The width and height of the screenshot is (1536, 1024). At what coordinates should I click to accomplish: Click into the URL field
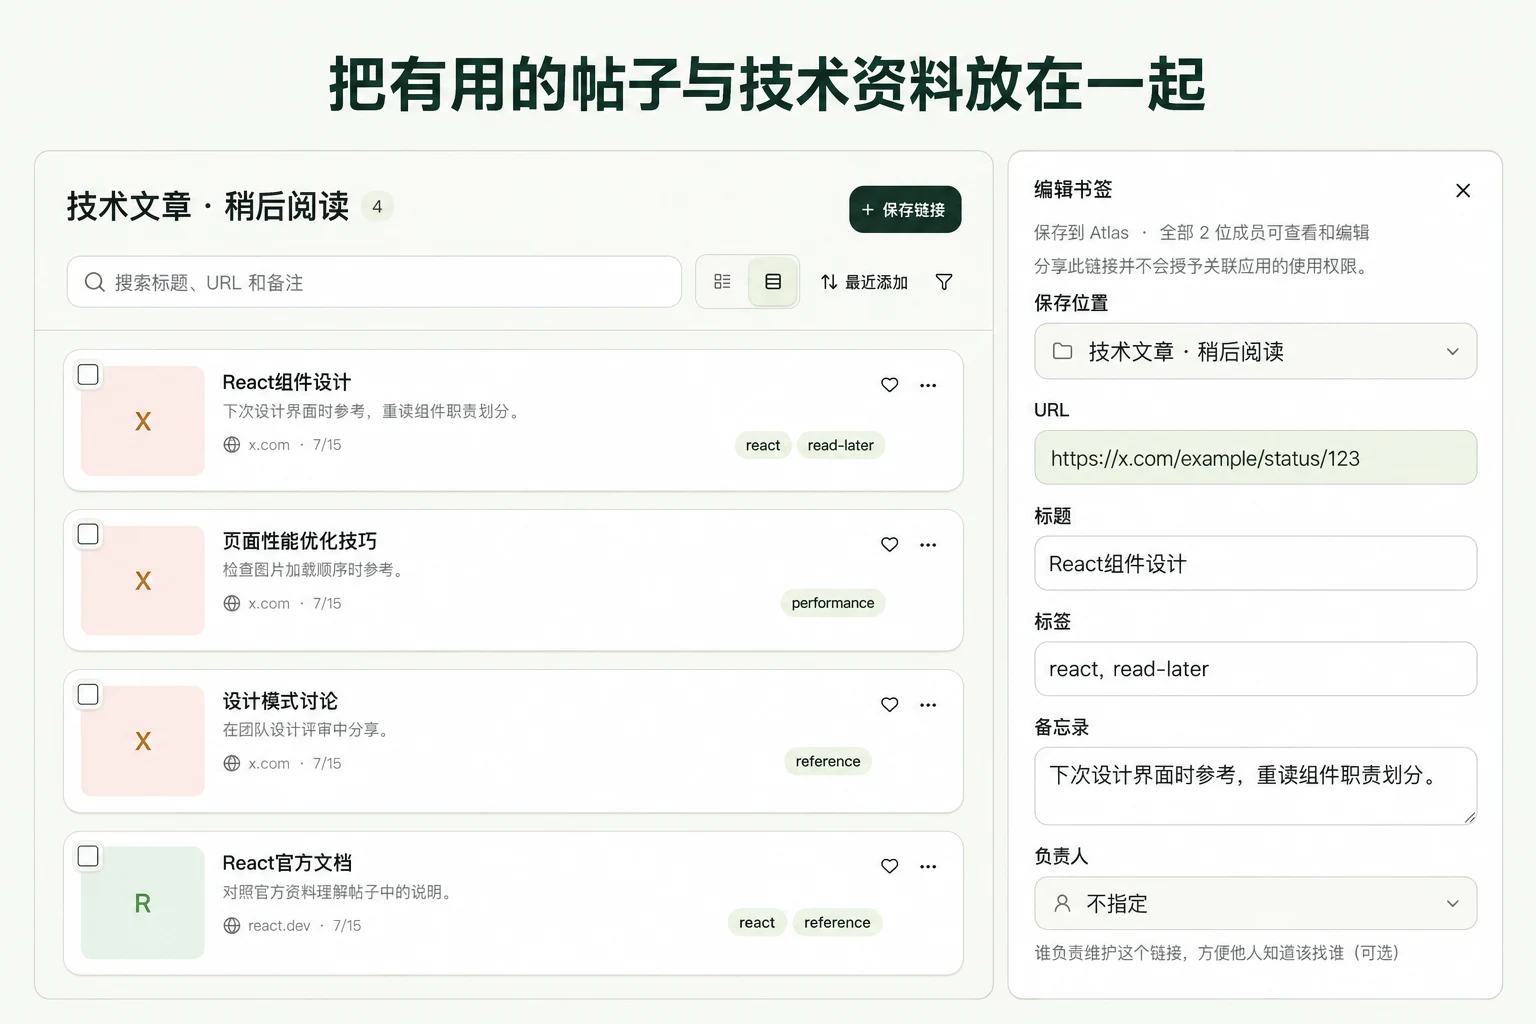pyautogui.click(x=1255, y=457)
